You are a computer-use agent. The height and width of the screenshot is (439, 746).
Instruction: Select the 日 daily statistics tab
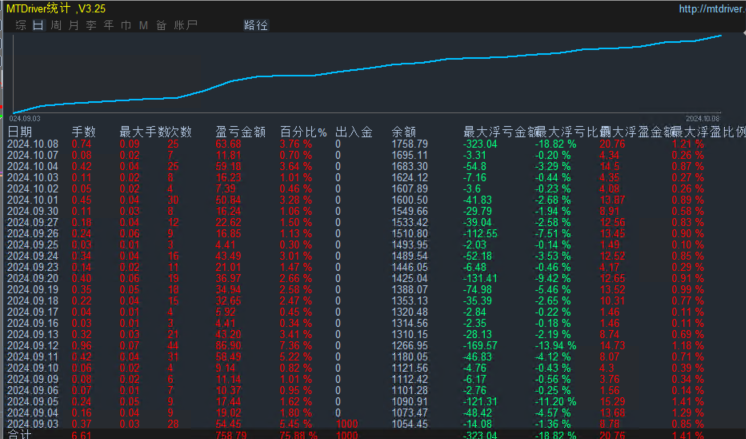(x=38, y=25)
